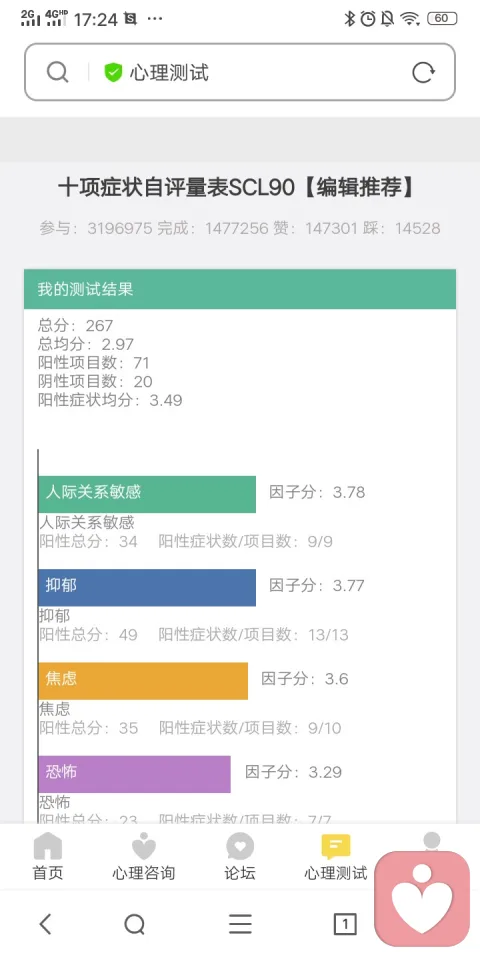Open 心理咨询 tab

coord(144,858)
